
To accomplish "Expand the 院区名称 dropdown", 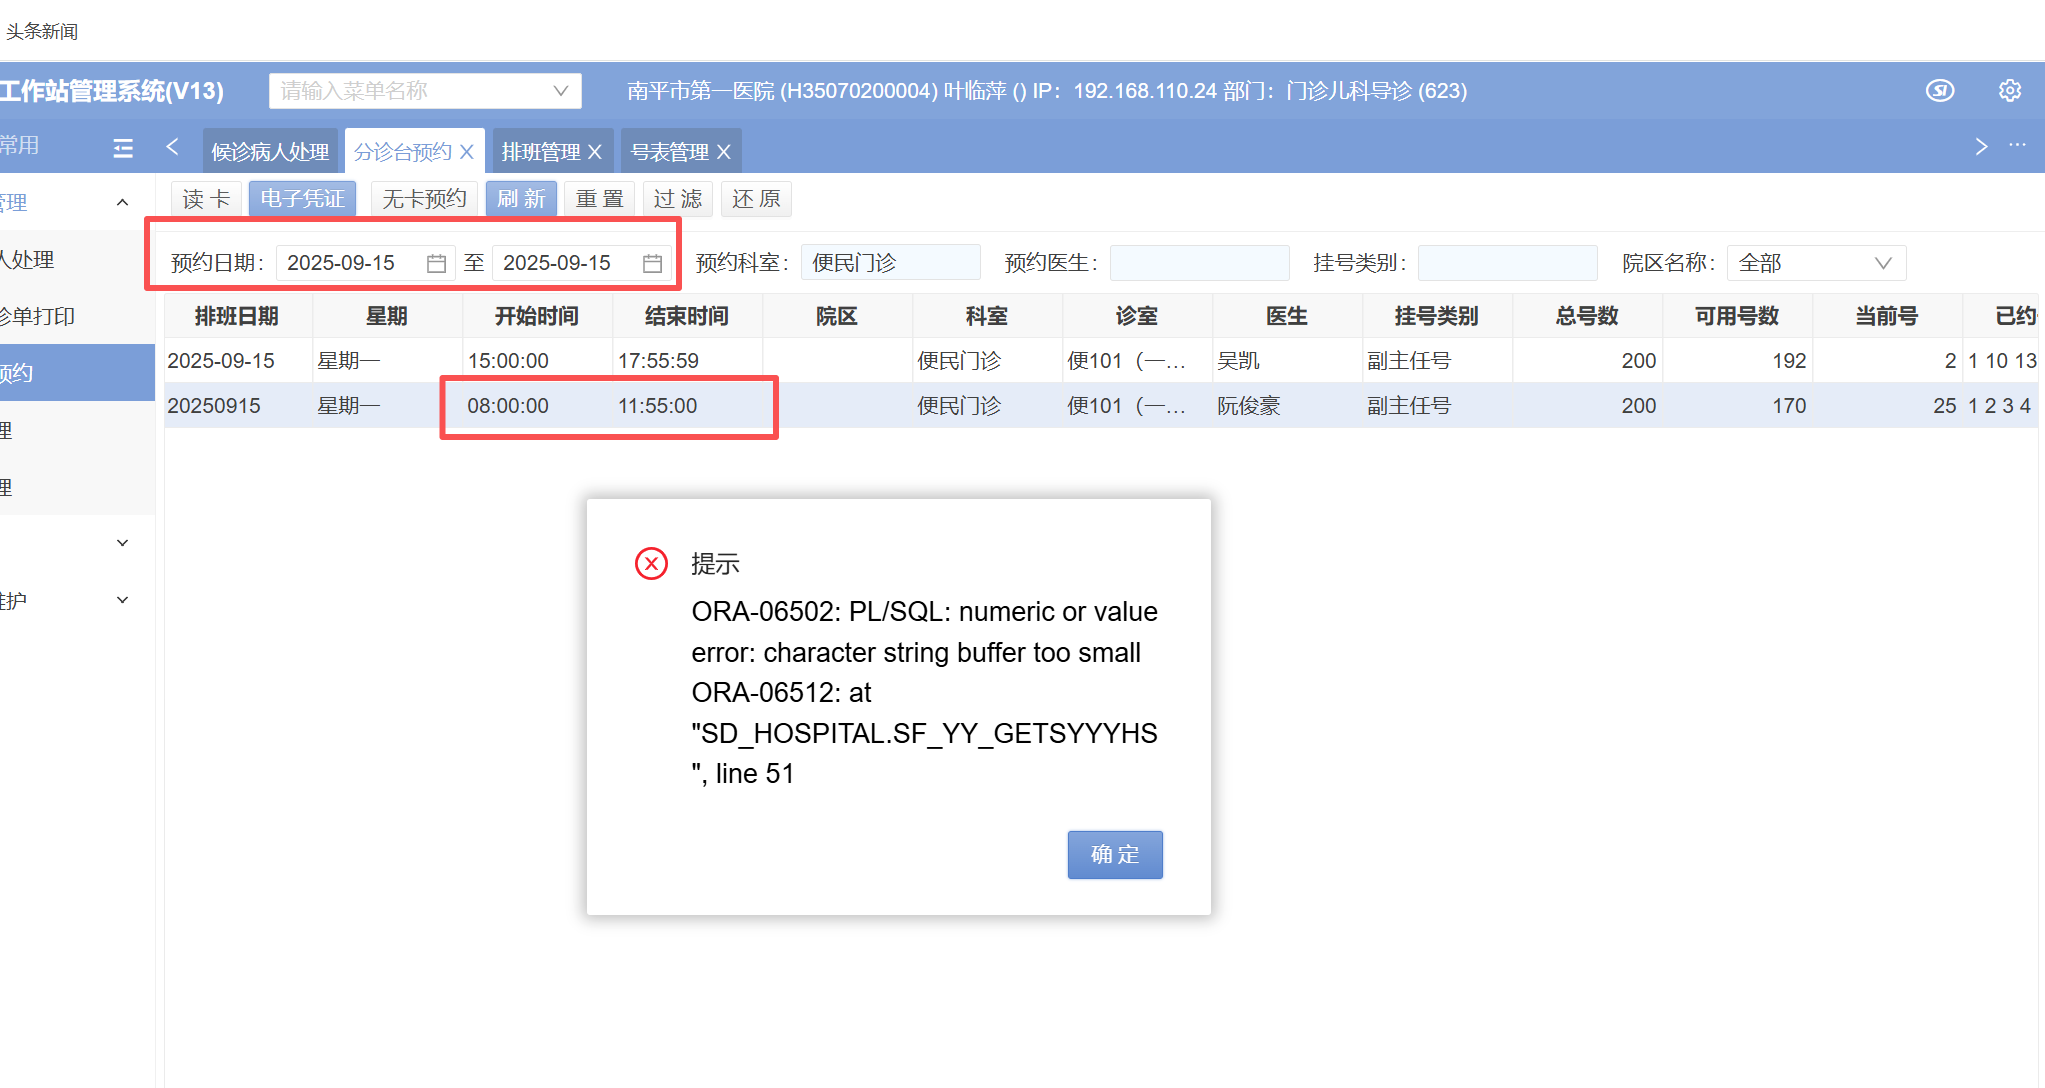I will point(1882,263).
